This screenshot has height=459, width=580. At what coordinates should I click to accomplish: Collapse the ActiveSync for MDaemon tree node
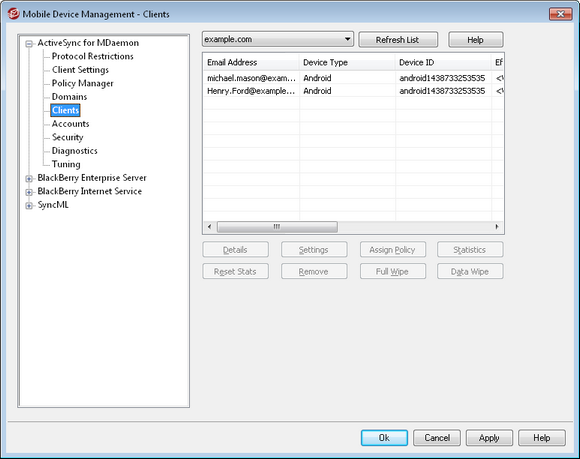pyautogui.click(x=29, y=44)
